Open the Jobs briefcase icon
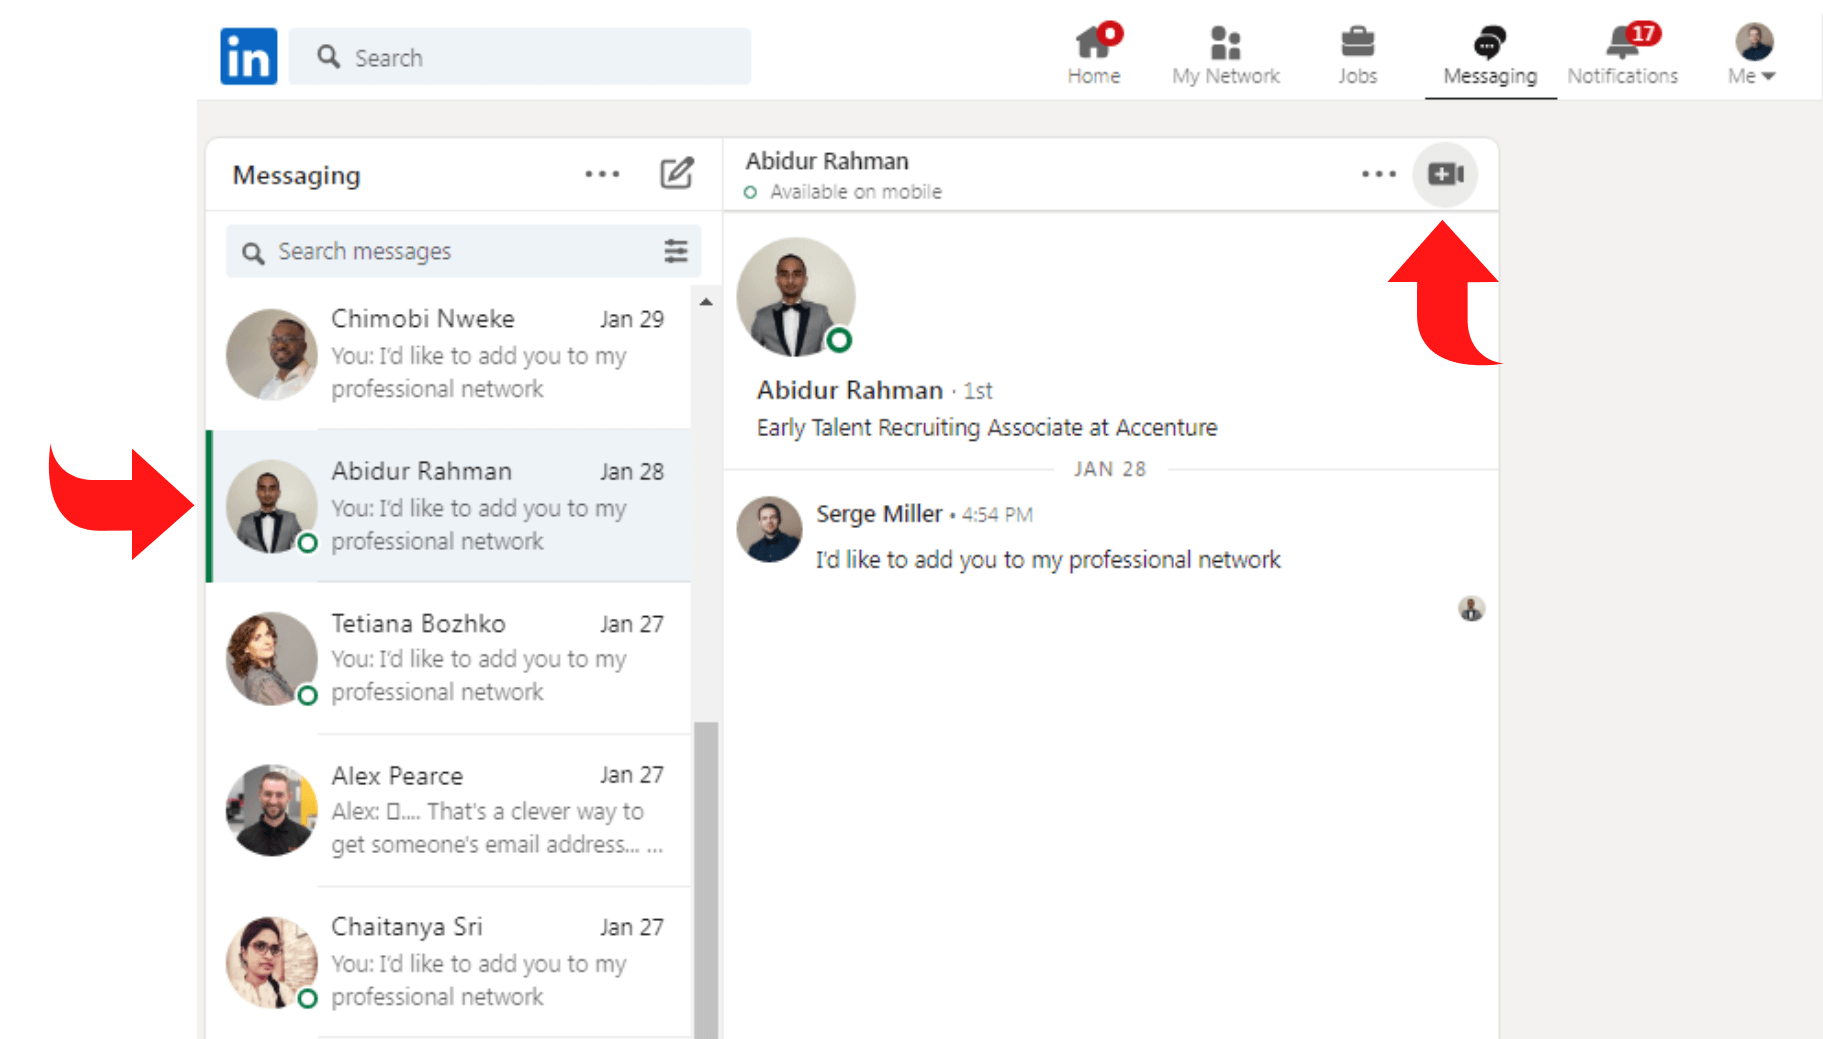 click(x=1357, y=42)
